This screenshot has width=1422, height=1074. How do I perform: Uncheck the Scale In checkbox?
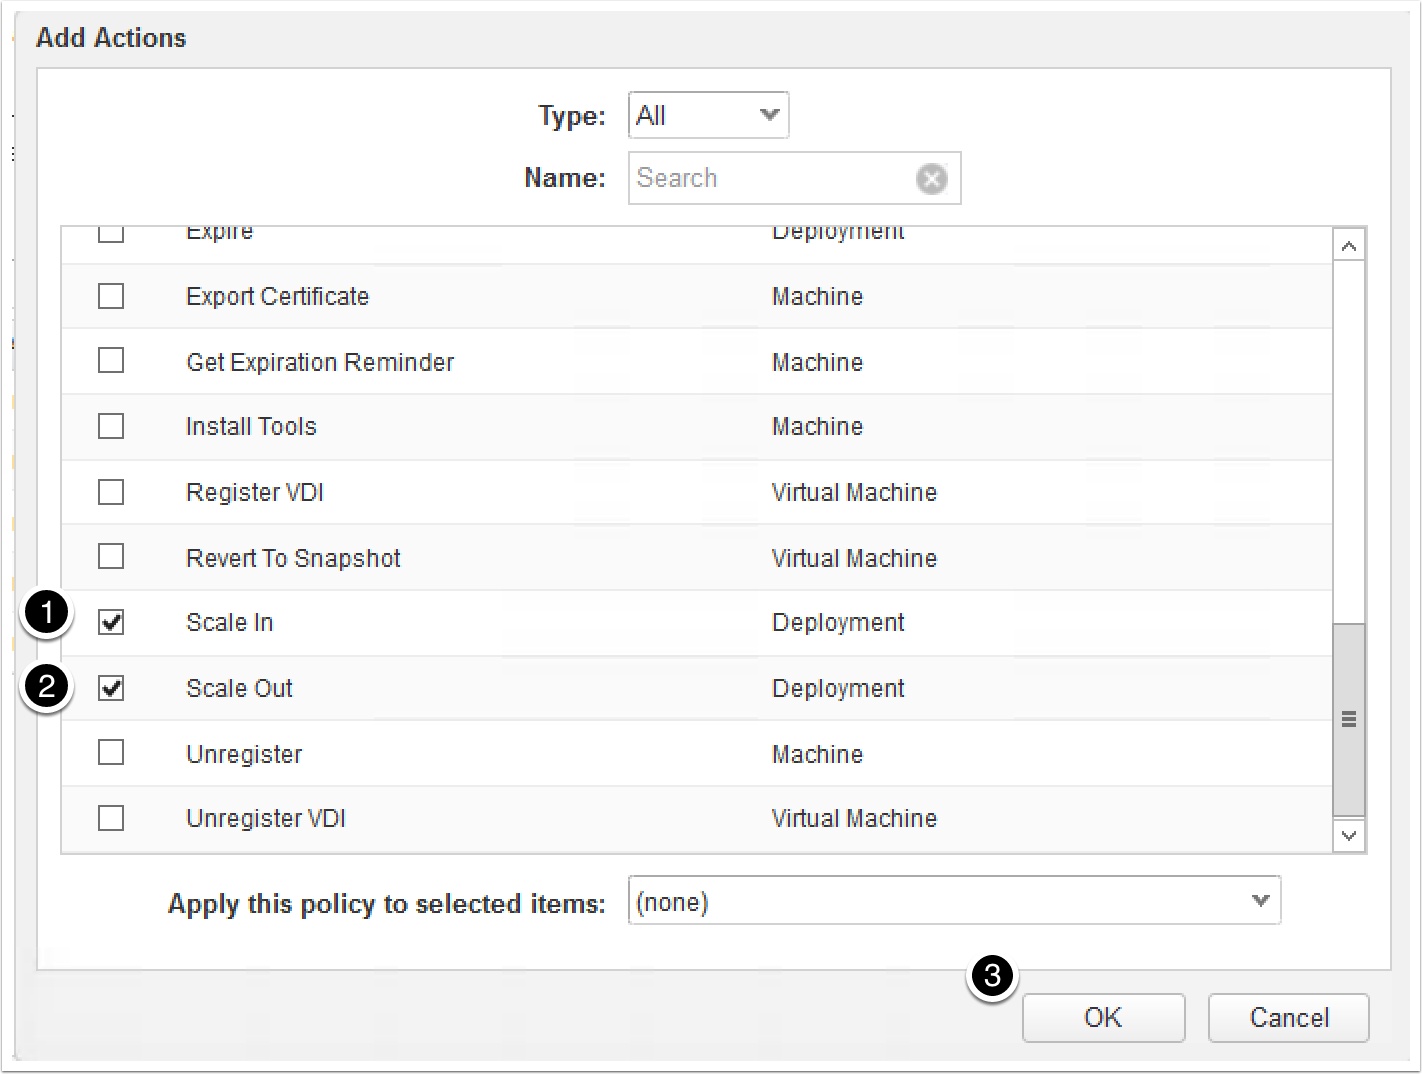[x=111, y=623]
